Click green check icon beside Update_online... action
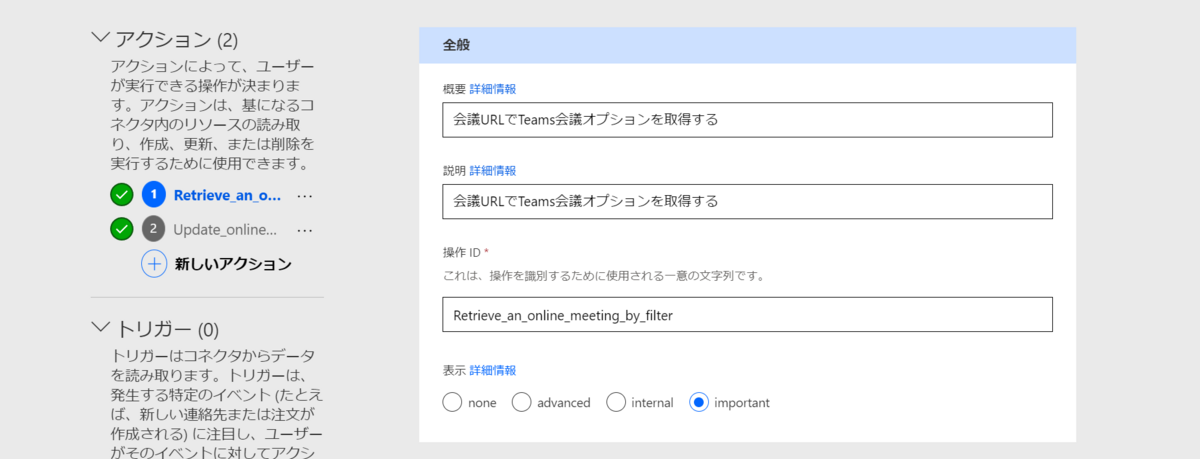The height and width of the screenshot is (459, 1200). coord(122,229)
